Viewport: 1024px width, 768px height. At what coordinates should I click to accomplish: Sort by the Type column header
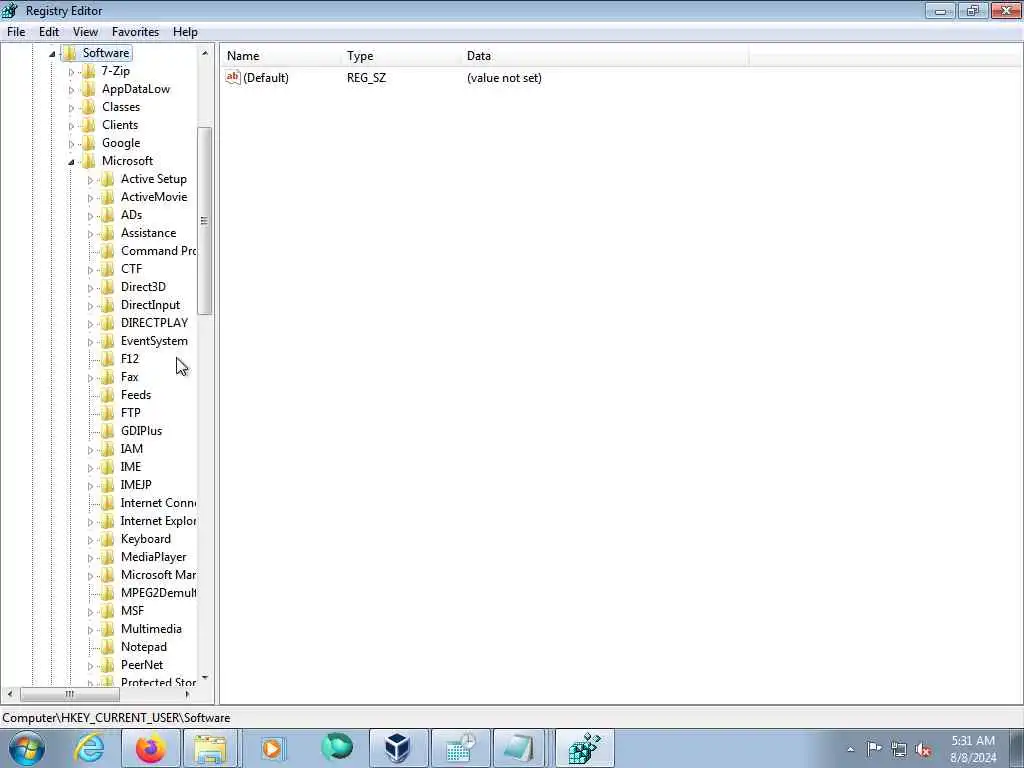[x=402, y=56]
